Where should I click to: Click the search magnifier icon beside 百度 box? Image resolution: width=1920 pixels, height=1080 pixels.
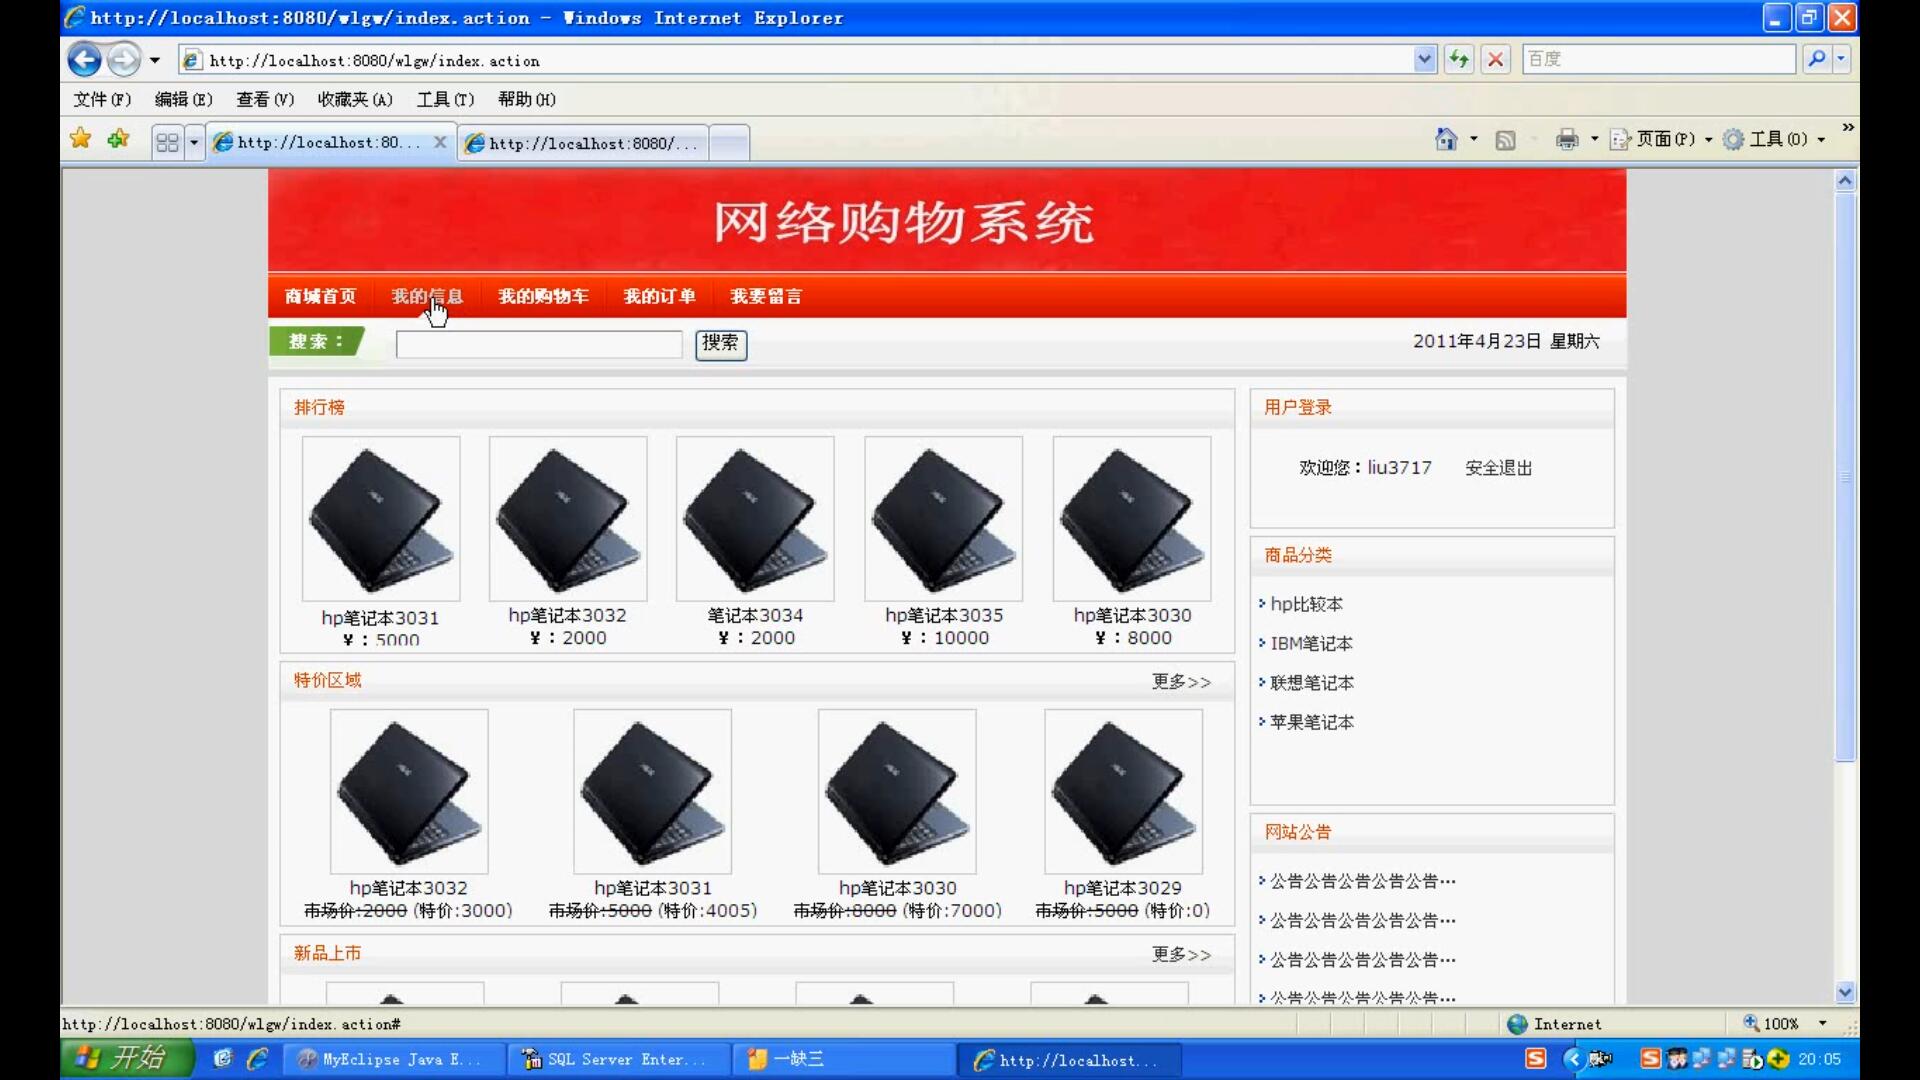(x=1816, y=59)
